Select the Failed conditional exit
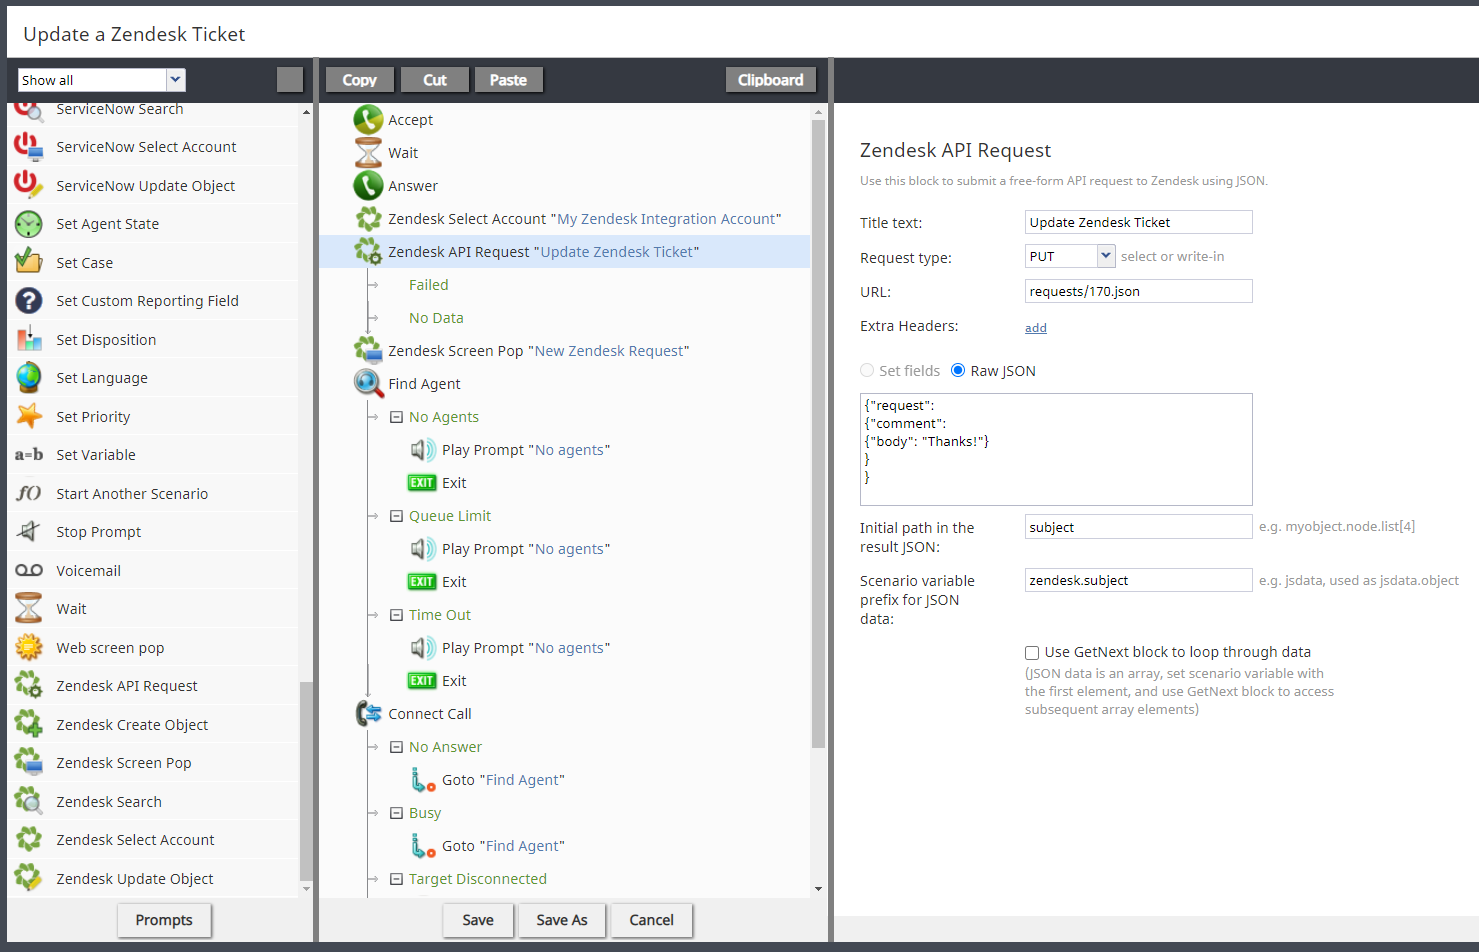 (429, 285)
